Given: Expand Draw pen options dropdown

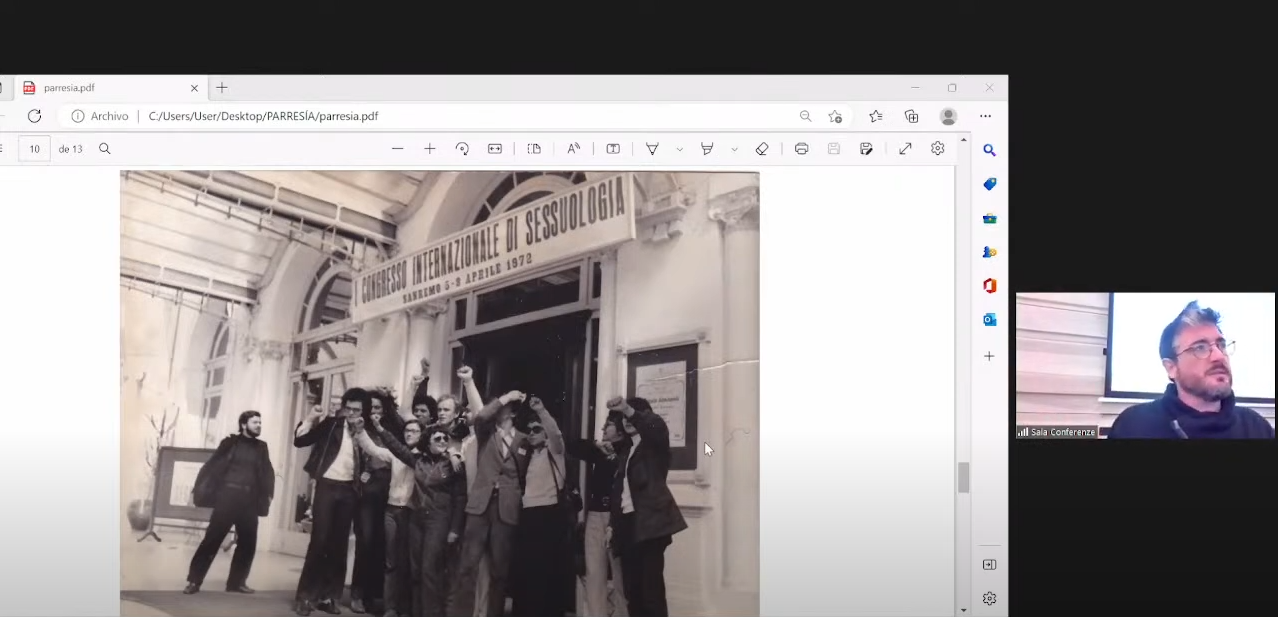Looking at the screenshot, I should point(679,149).
